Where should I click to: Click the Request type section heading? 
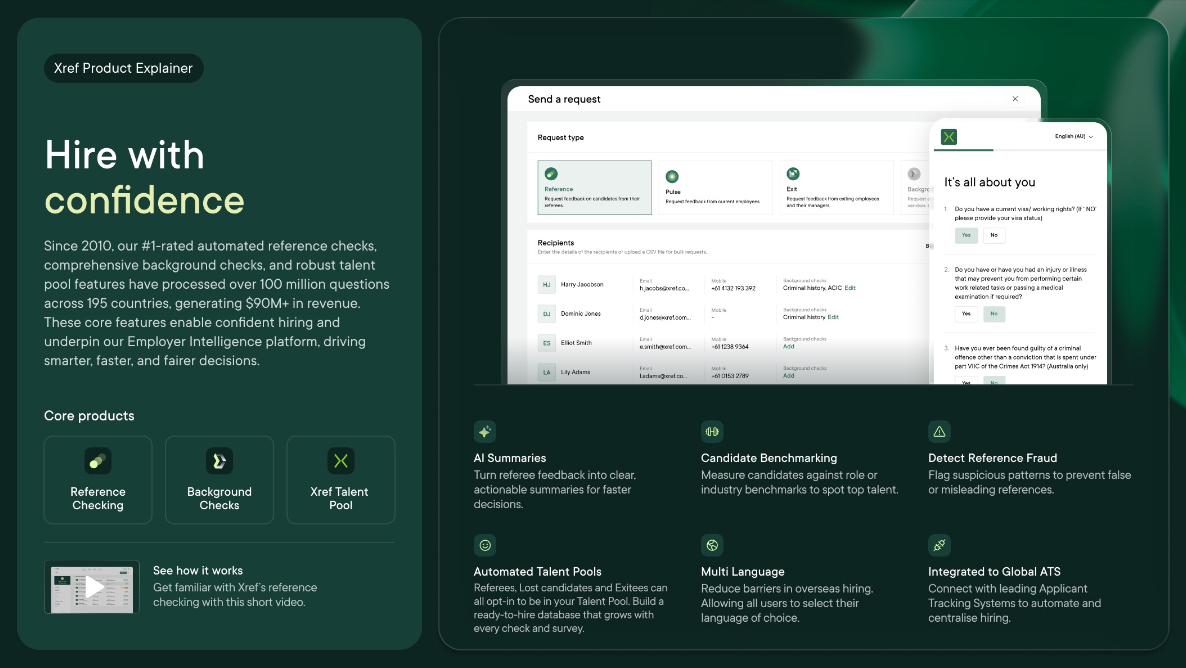pyautogui.click(x=560, y=138)
